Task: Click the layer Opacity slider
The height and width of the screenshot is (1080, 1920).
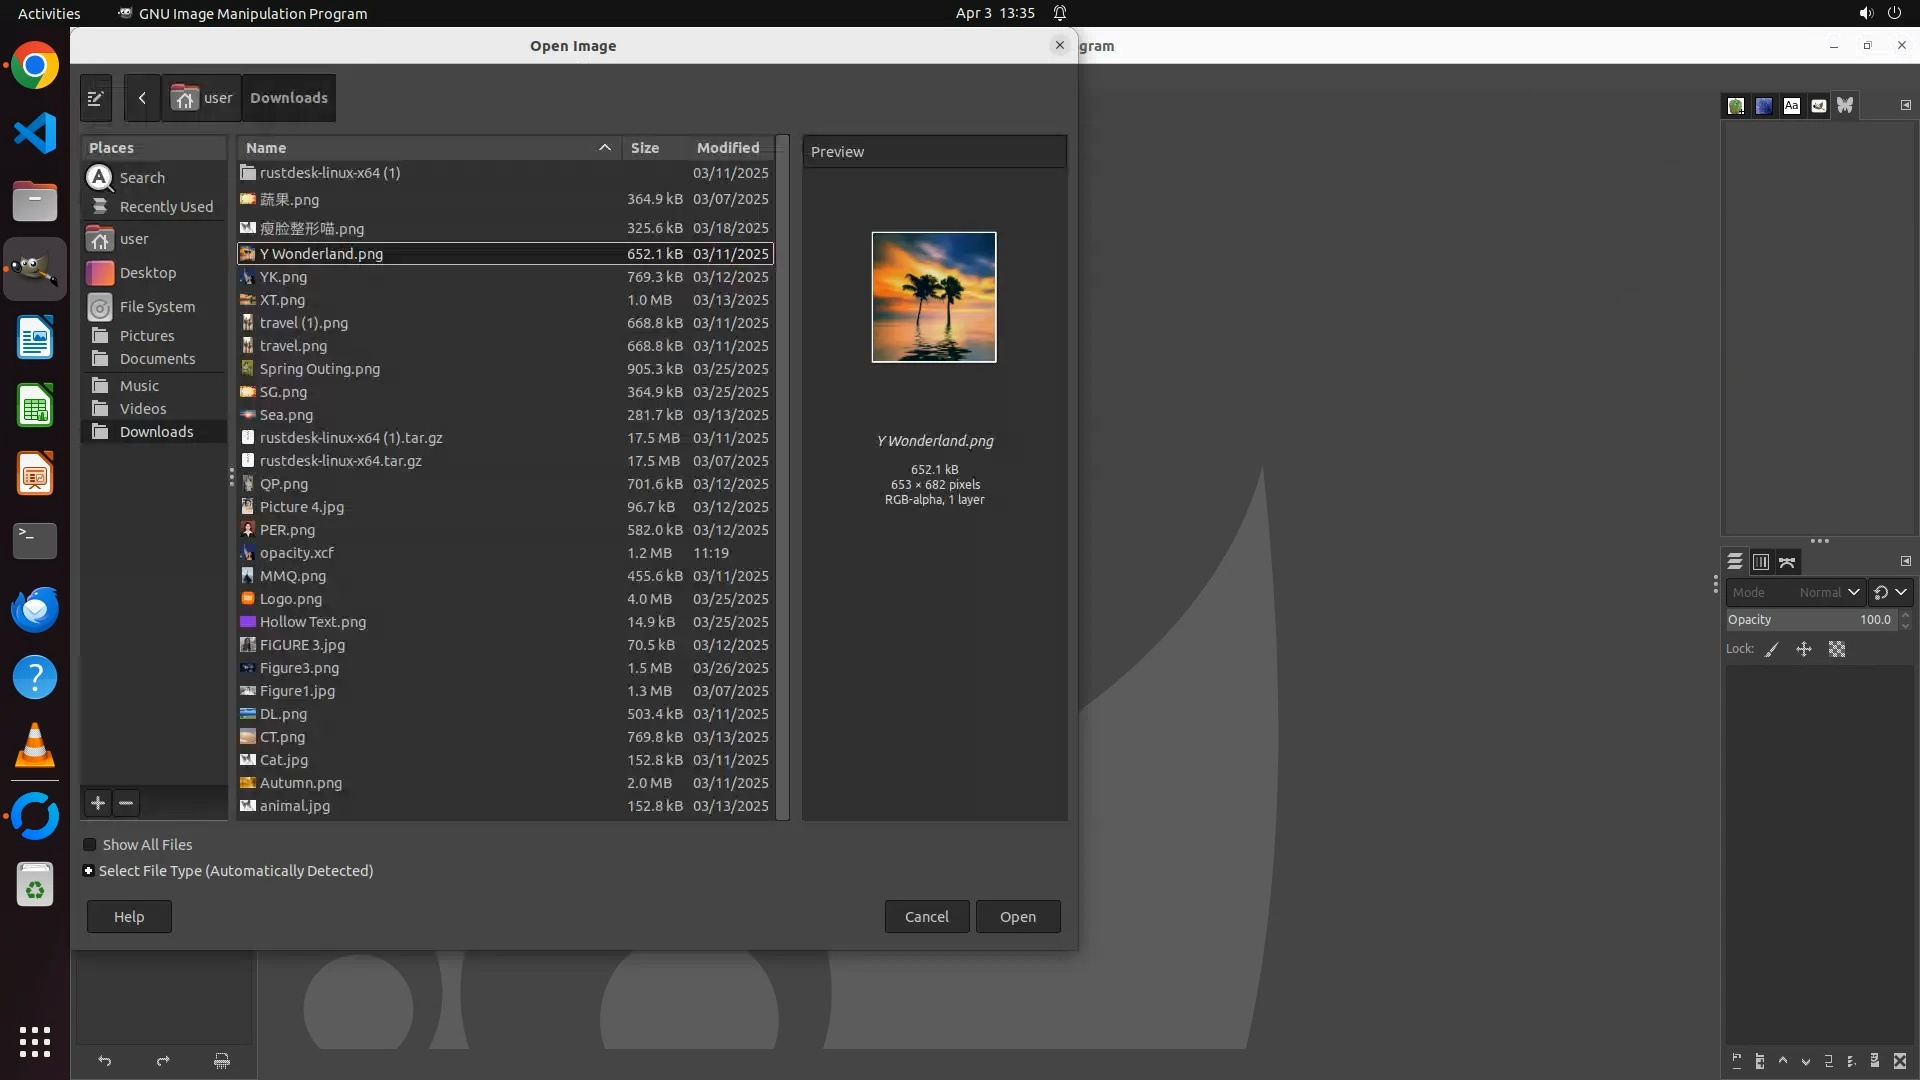Action: [1810, 620]
